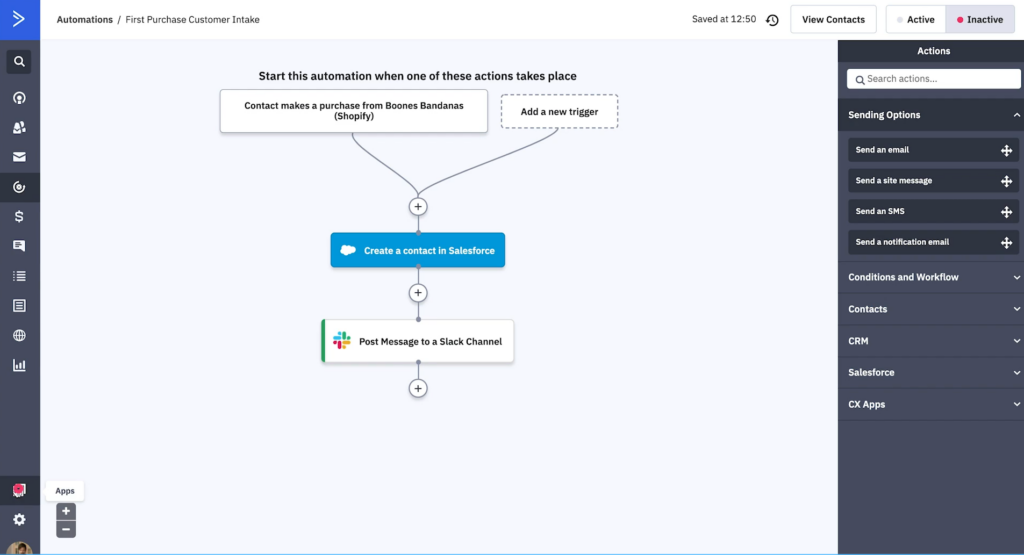This screenshot has width=1024, height=555.
Task: Grab move handle of Send a site message
Action: point(1006,181)
